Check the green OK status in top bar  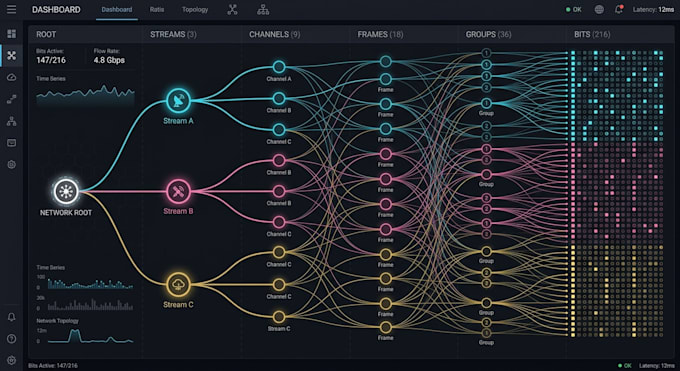[573, 10]
